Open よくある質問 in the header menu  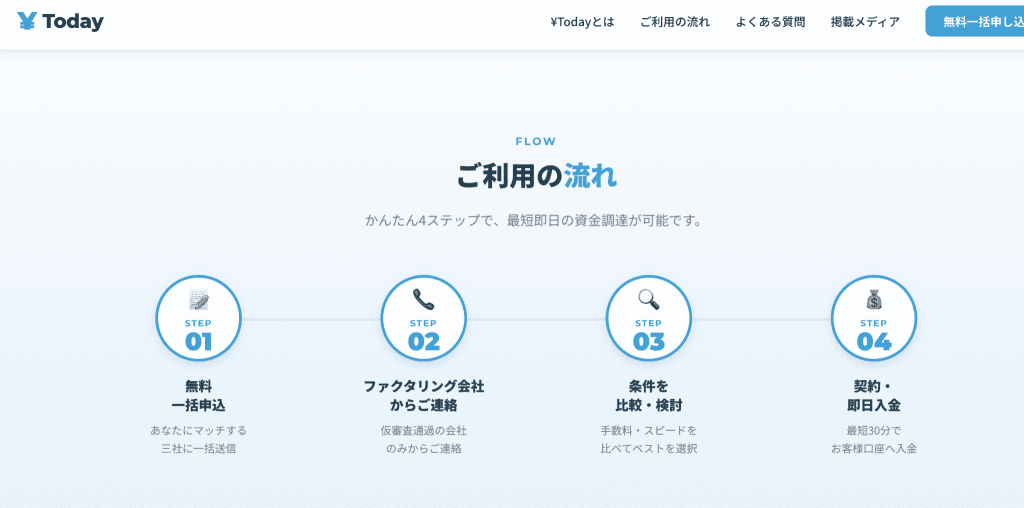[x=770, y=22]
